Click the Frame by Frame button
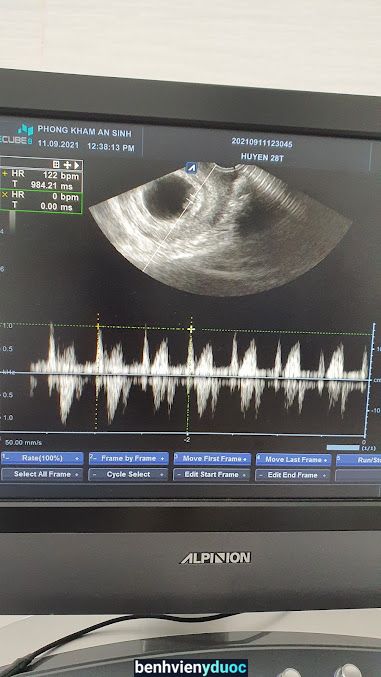The width and height of the screenshot is (381, 677). pos(128,459)
